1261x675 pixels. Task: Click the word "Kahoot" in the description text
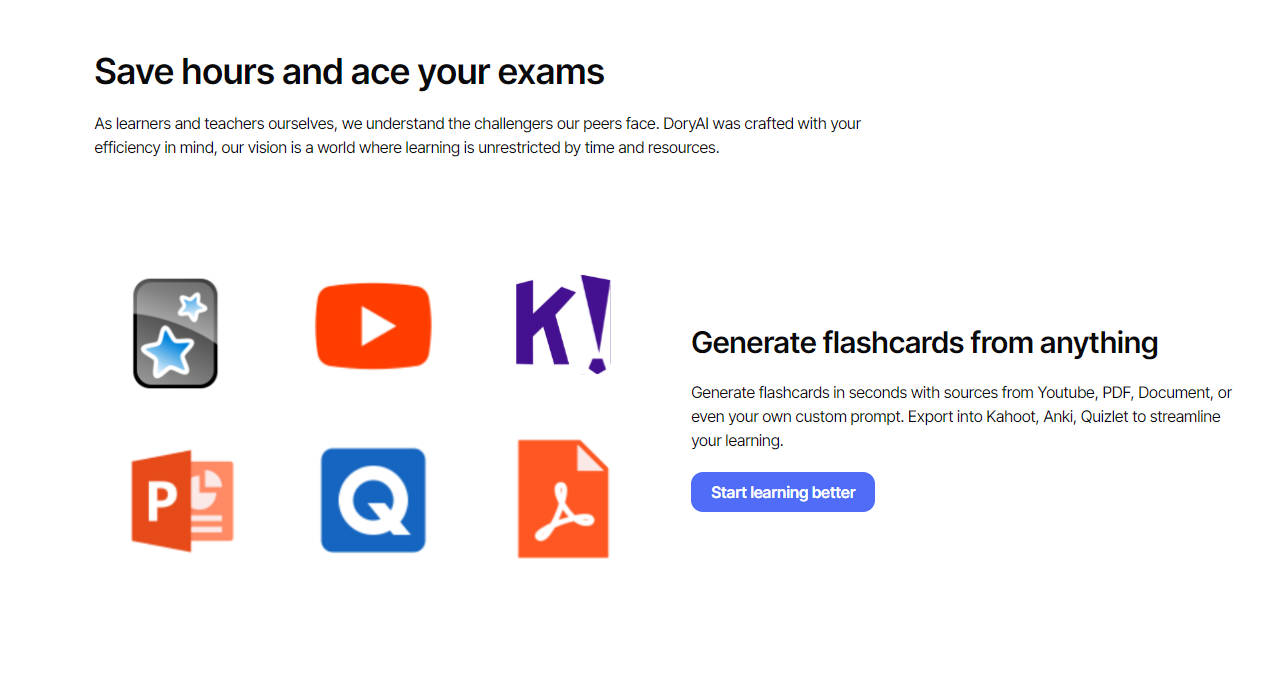(1010, 416)
